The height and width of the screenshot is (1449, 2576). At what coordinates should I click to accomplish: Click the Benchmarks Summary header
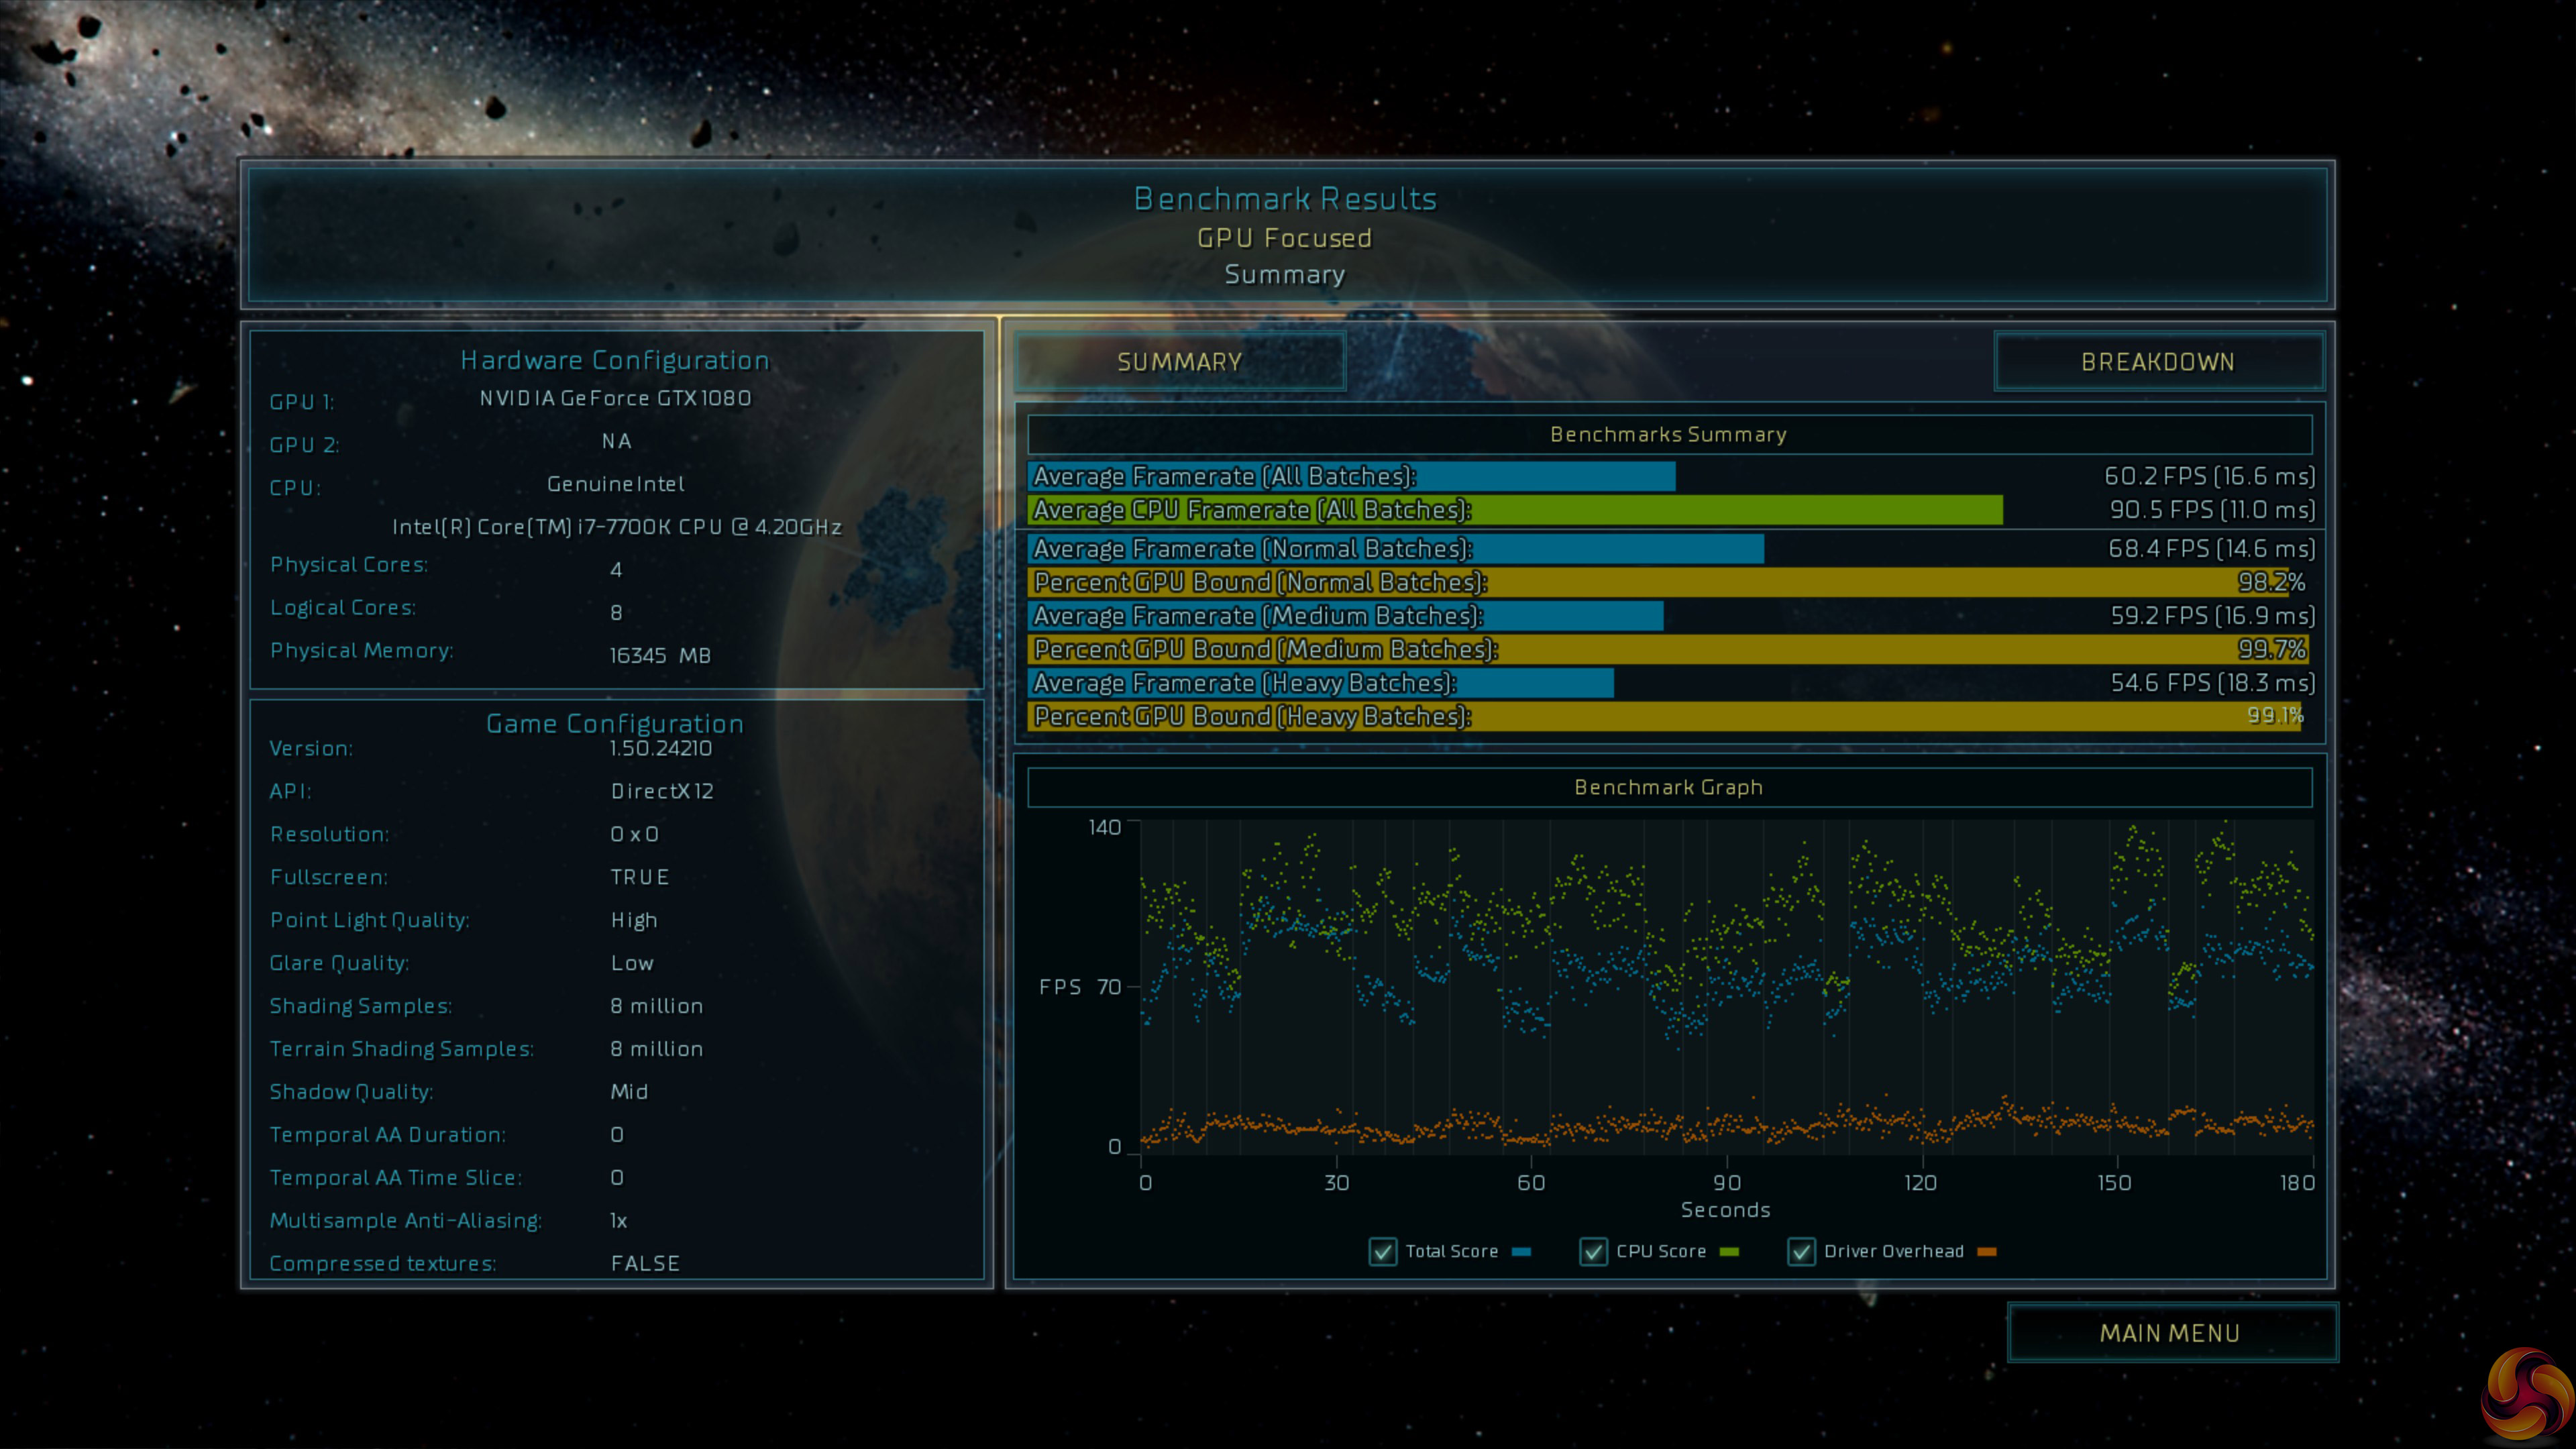[x=1668, y=434]
